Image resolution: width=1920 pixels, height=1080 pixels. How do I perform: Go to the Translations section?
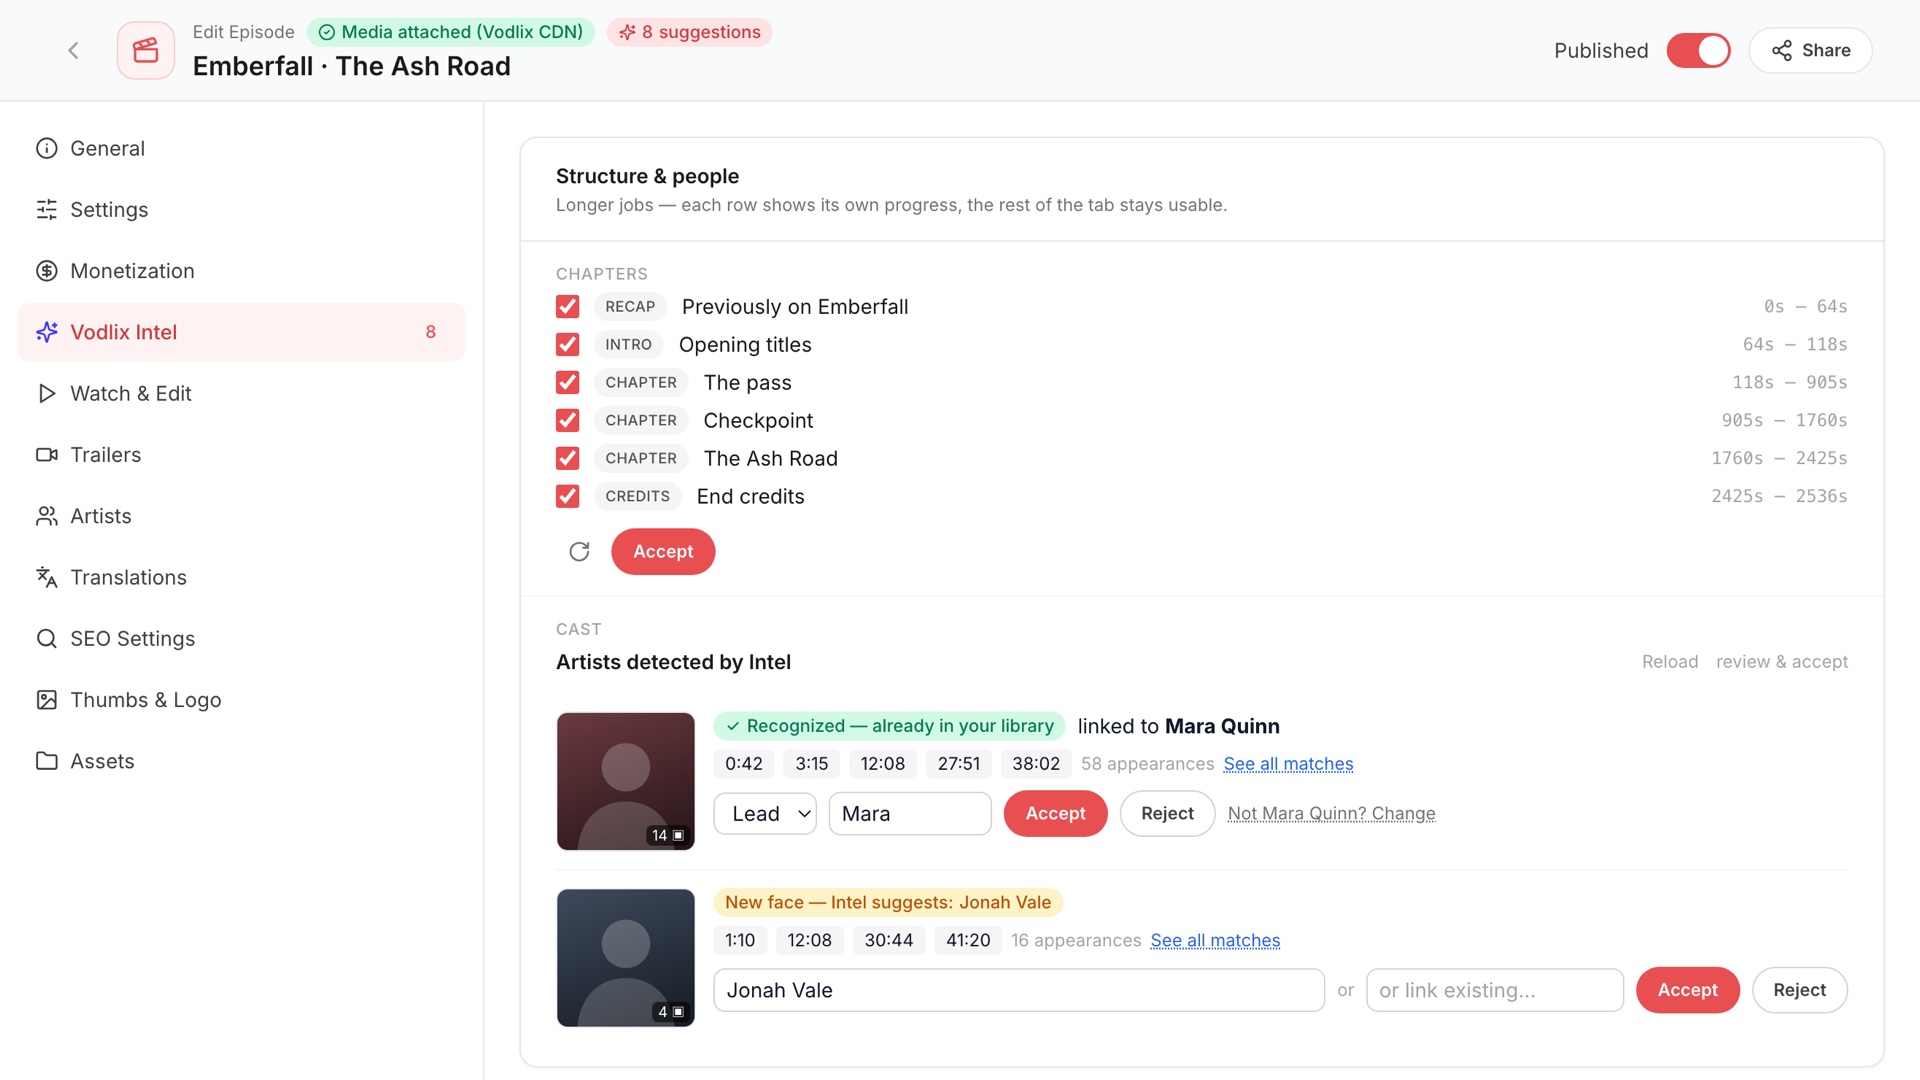tap(241, 578)
